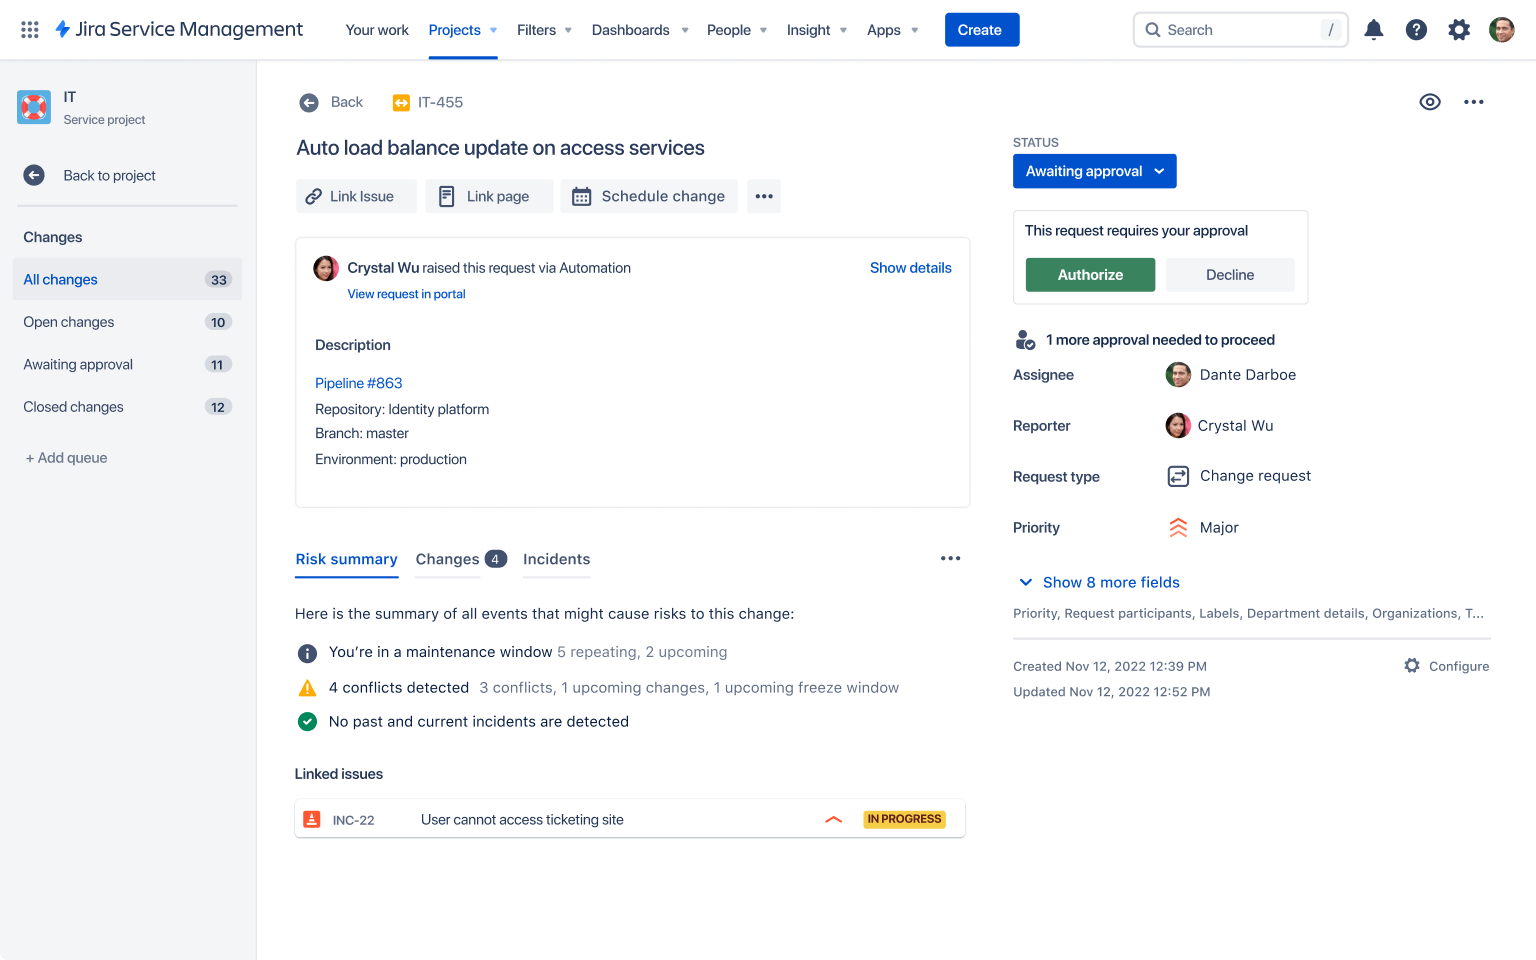This screenshot has width=1536, height=960.
Task: Switch to the Changes tab
Action: (x=460, y=559)
